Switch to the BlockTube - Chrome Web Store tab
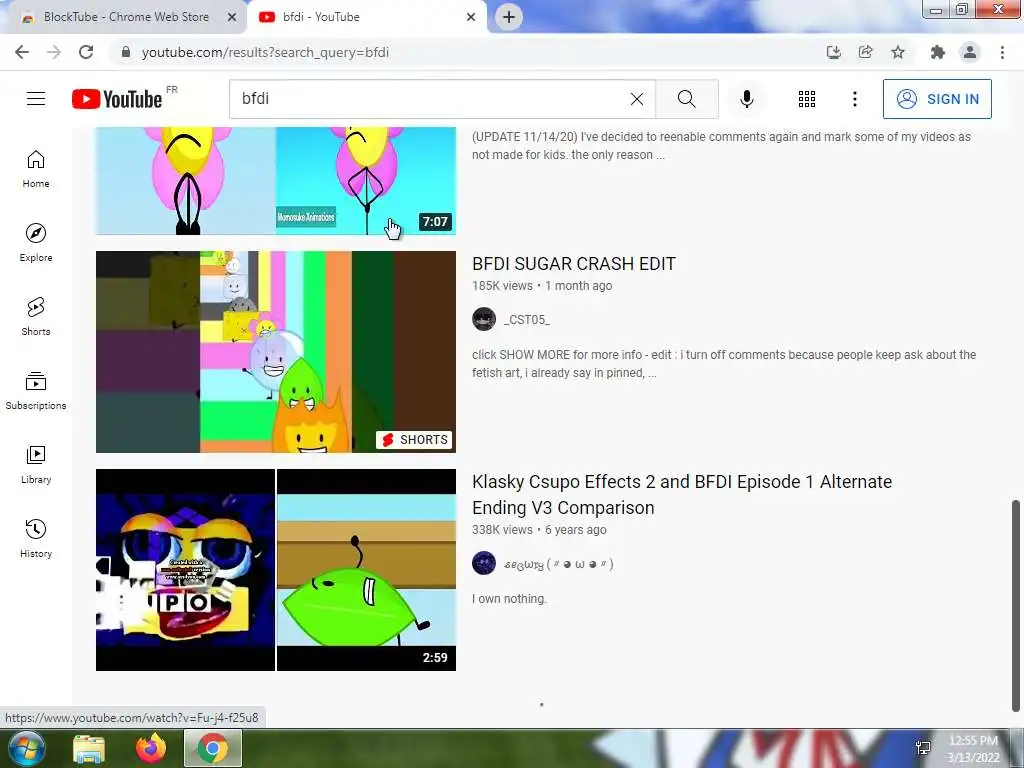Screen dimensions: 1024x768 124,17
